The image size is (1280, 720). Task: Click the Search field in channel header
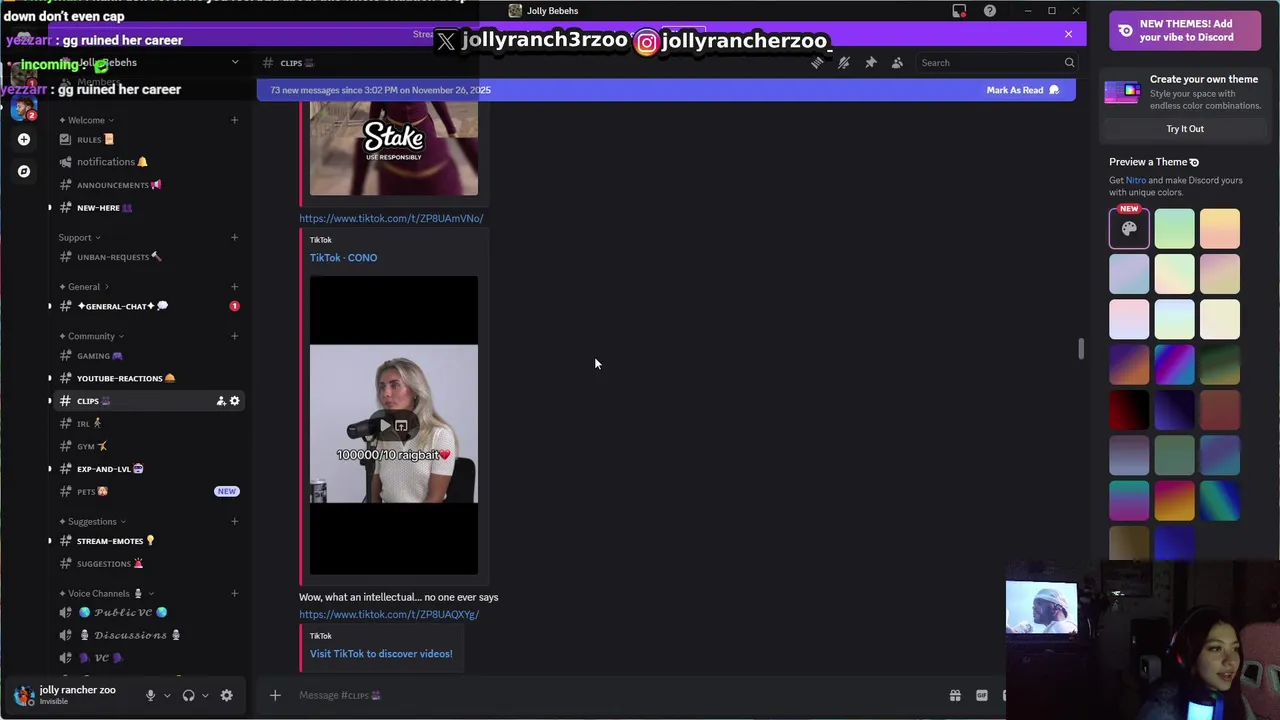tap(997, 63)
